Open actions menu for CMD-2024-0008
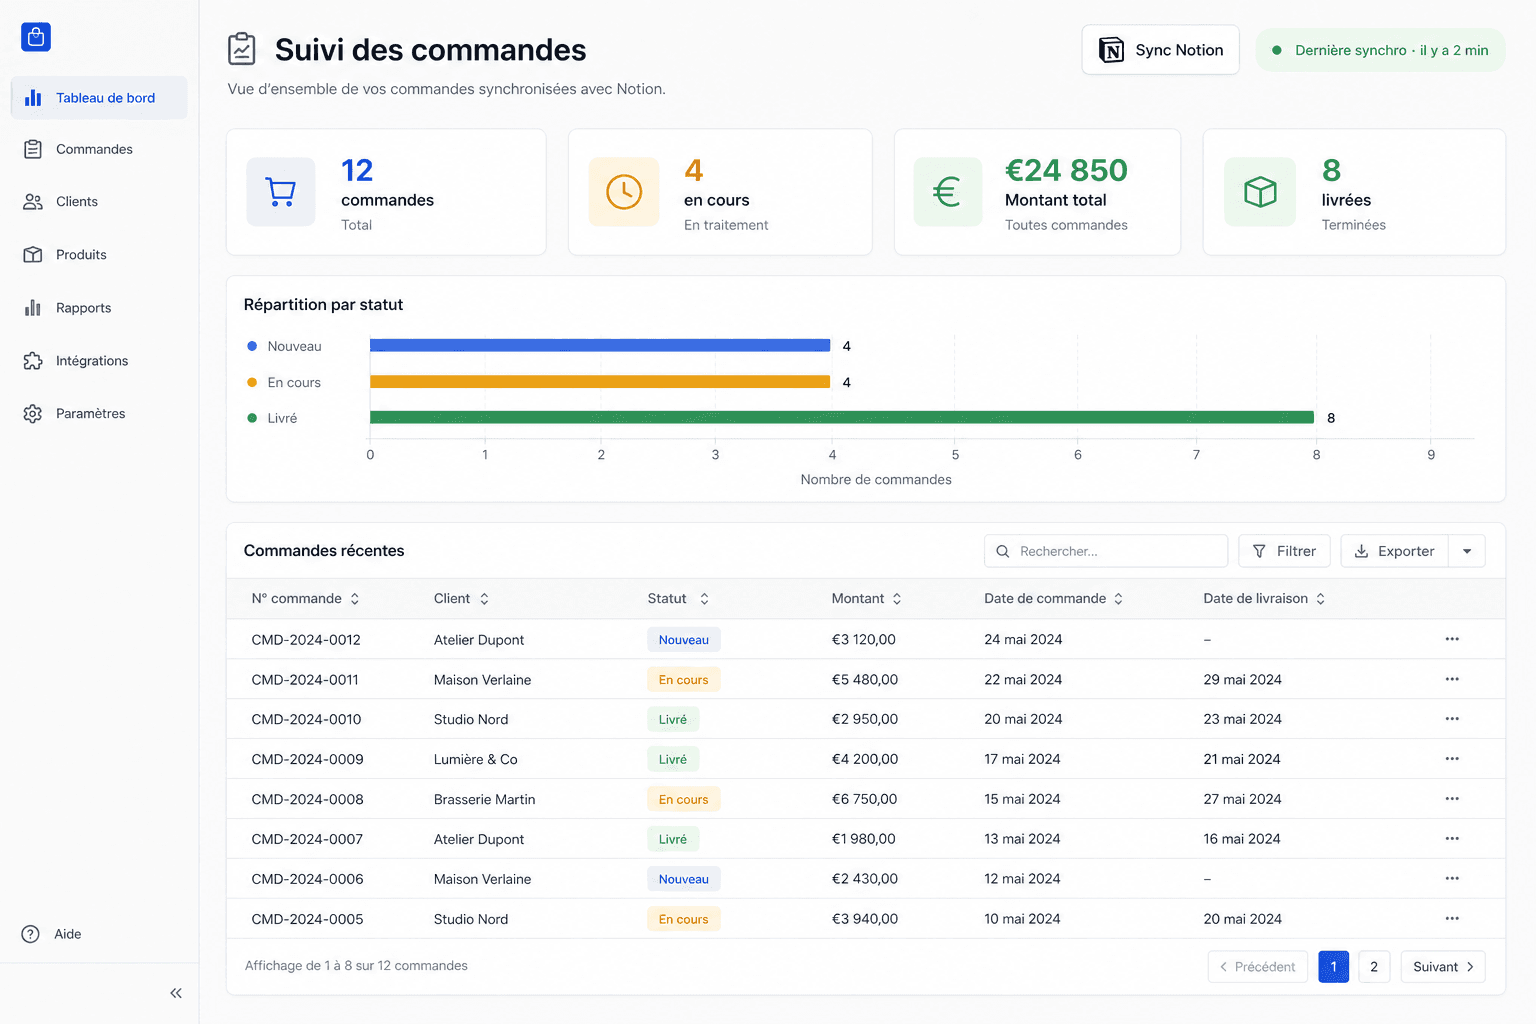 tap(1452, 799)
